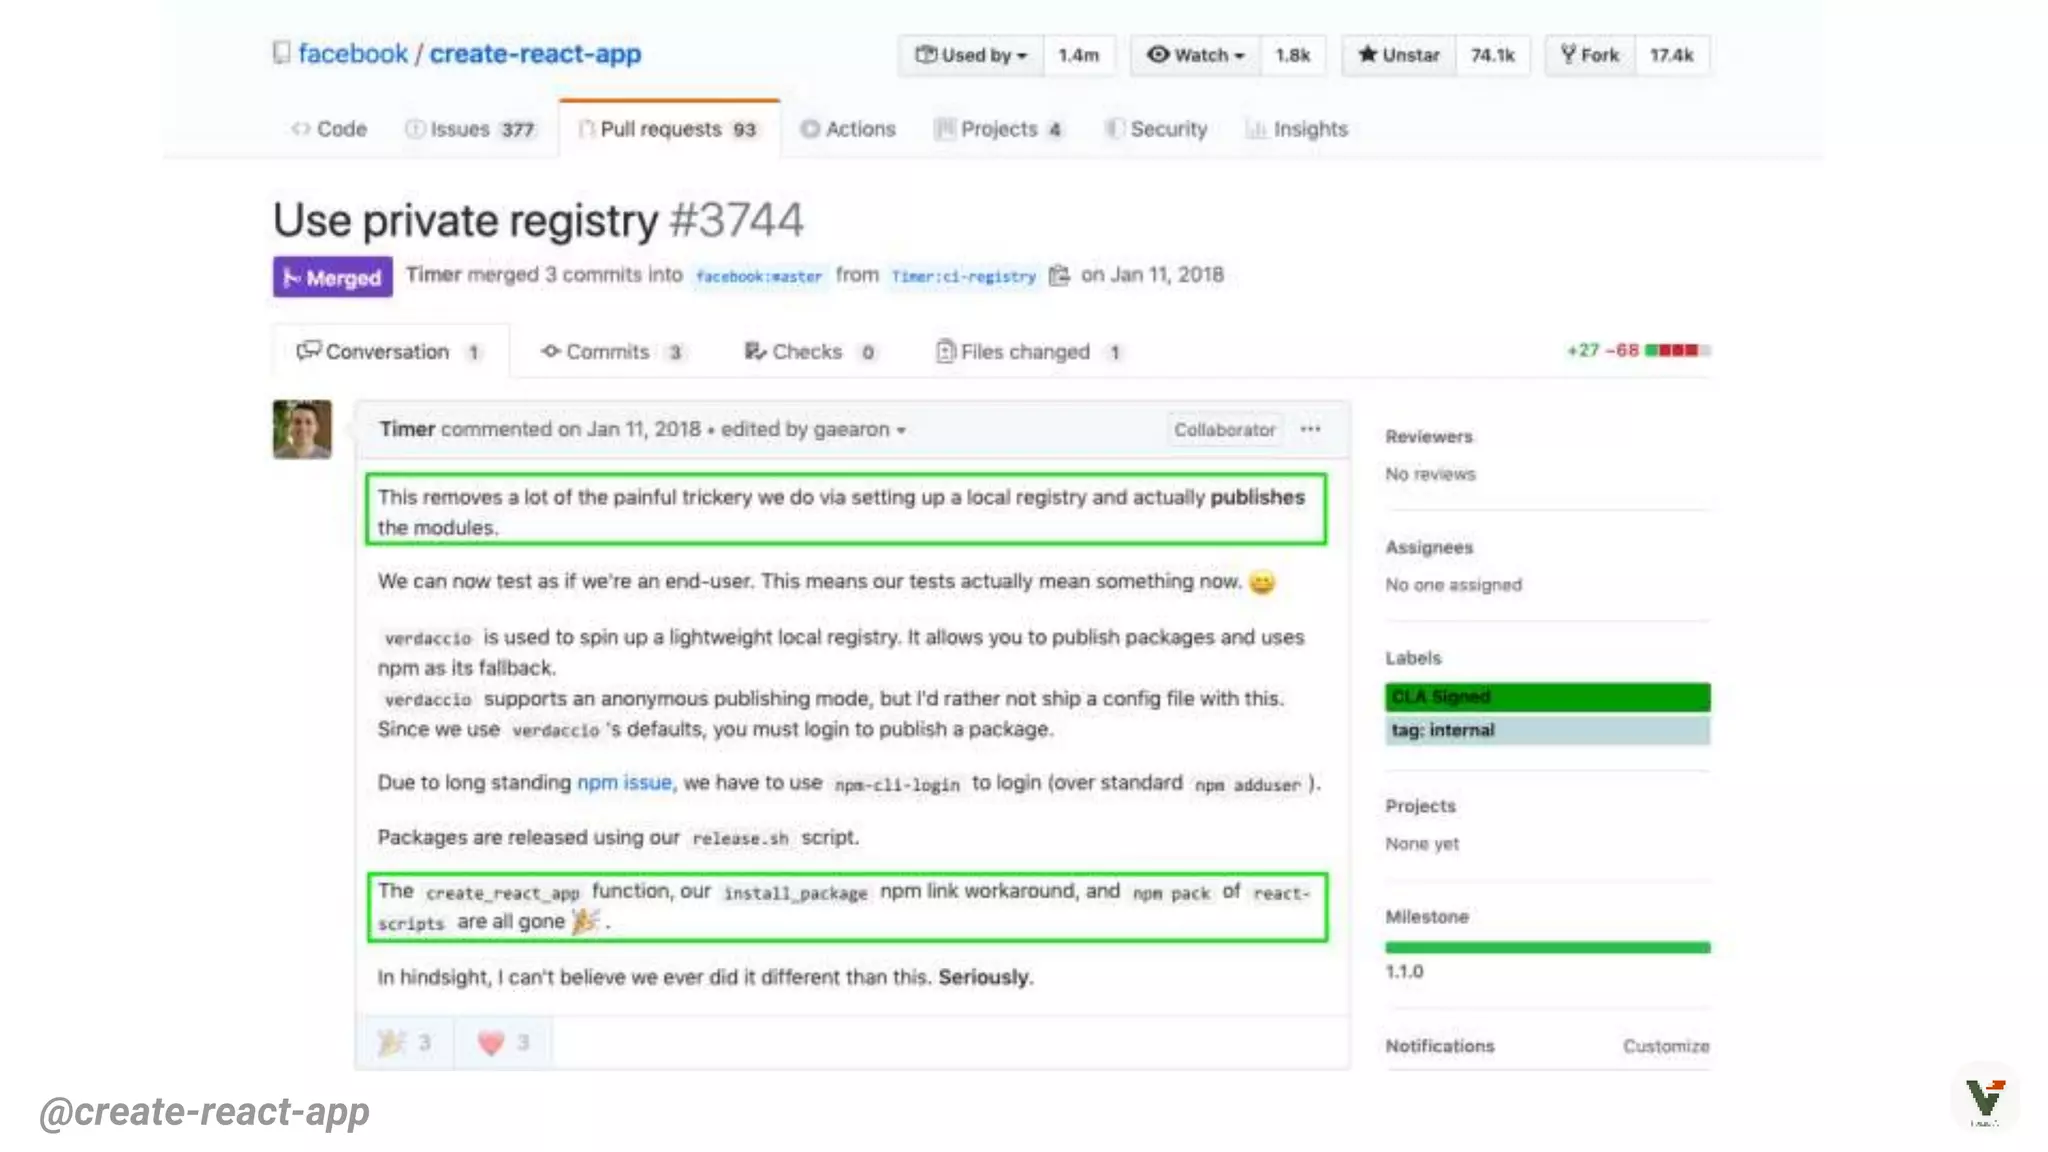The image size is (2048, 1152).
Task: Click the Vercel logo at bottom right
Action: coord(1984,1099)
